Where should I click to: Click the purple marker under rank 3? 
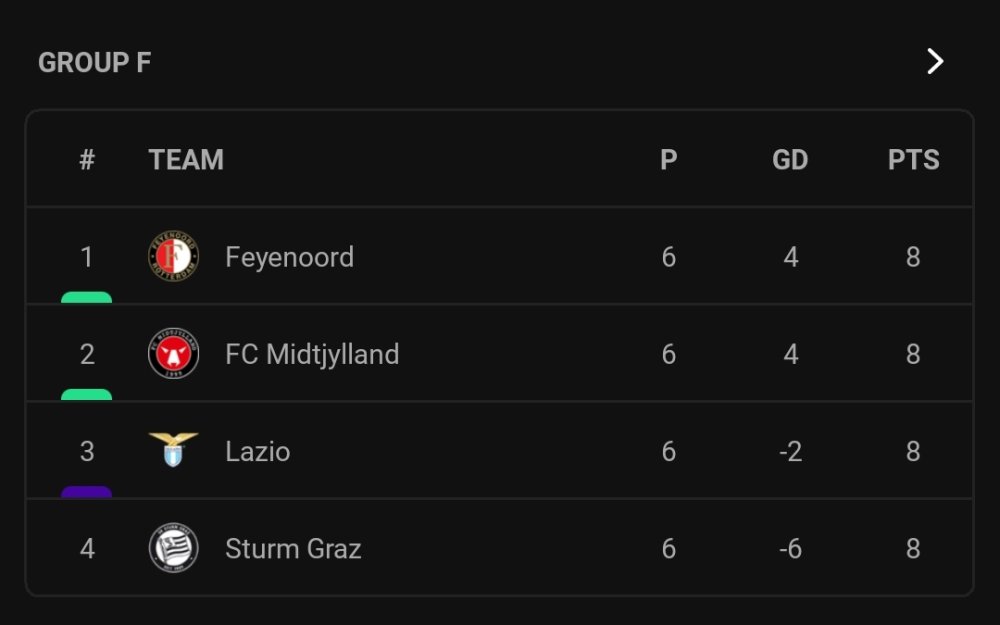tap(87, 491)
